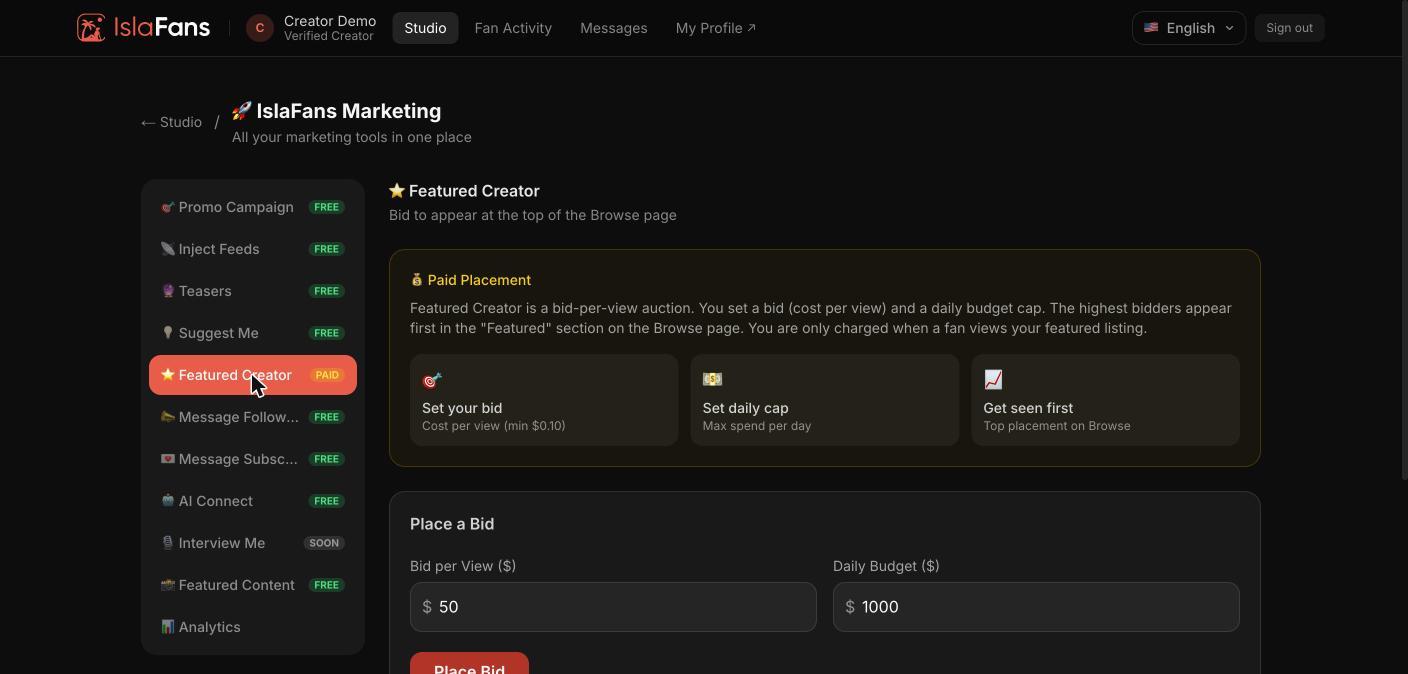The image size is (1408, 674).
Task: Open Analytics in the sidebar
Action: 253,627
